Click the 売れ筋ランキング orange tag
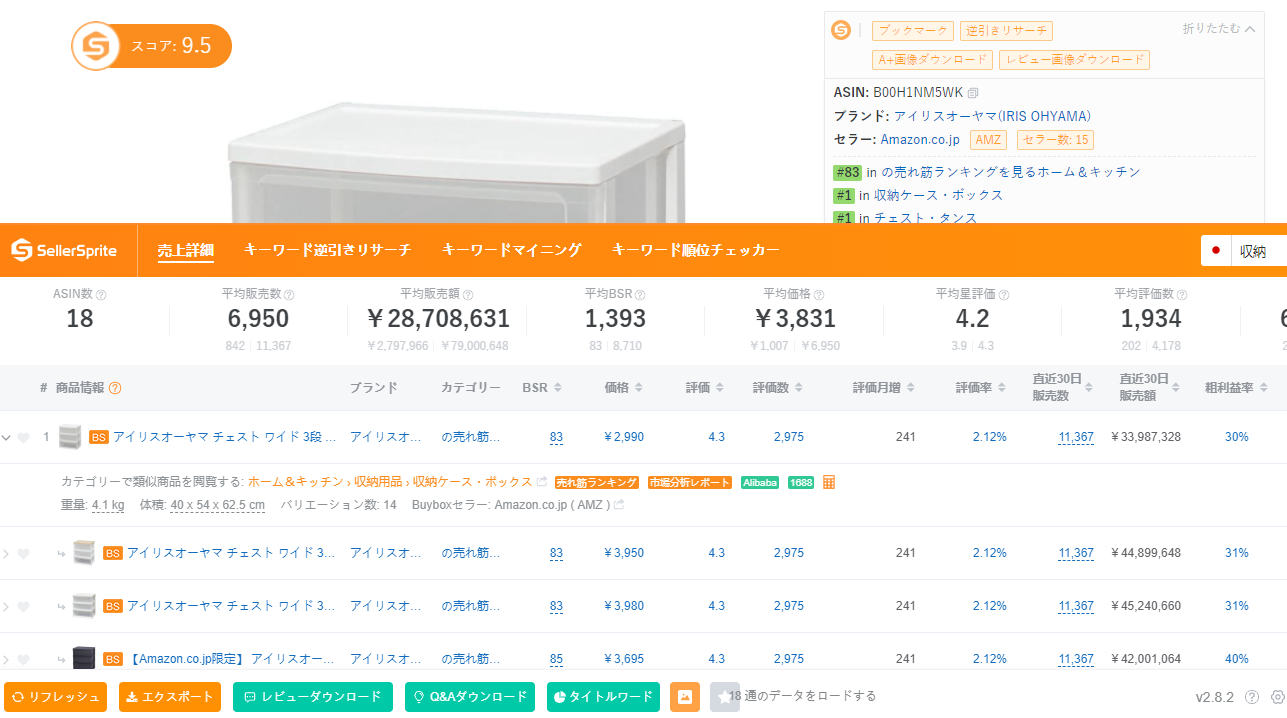1287x718 pixels. click(x=597, y=482)
